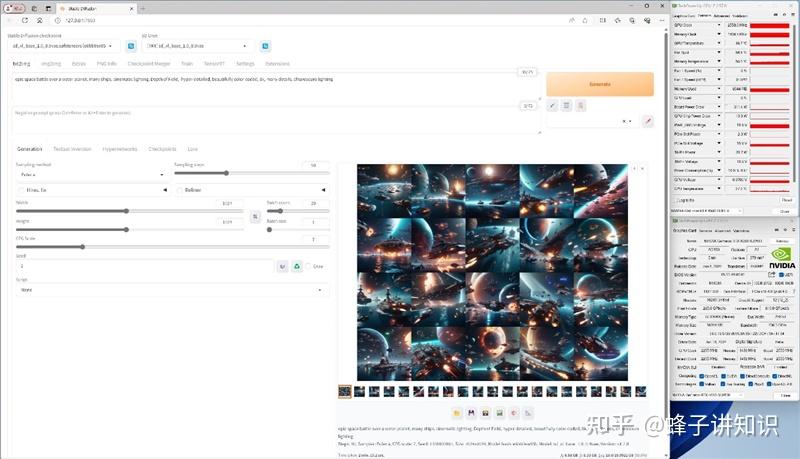800x459 pixels.
Task: Select the Textual Inversion sub-tab
Action: tap(72, 149)
